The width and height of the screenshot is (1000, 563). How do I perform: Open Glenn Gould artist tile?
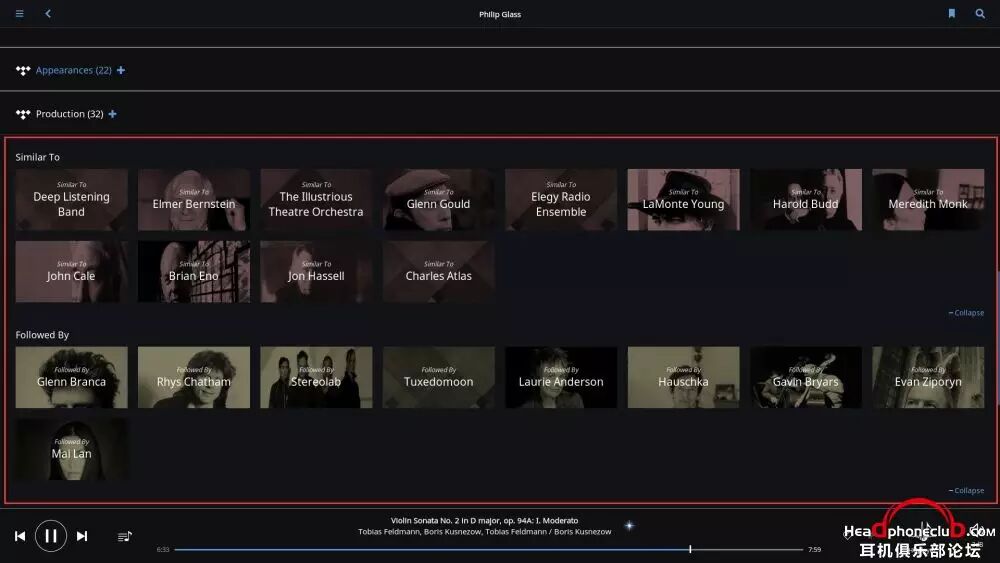pos(439,200)
